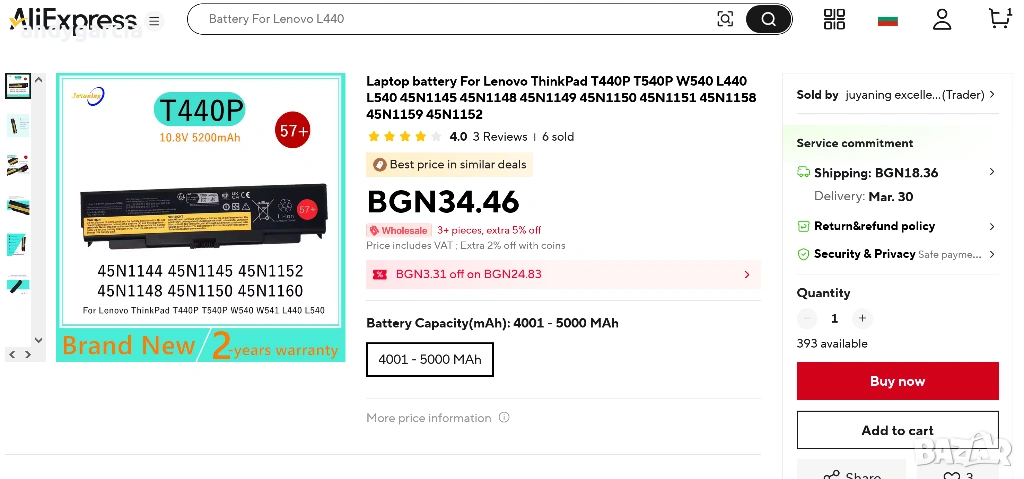
Task: Expand the Shipping details chevron
Action: point(991,172)
